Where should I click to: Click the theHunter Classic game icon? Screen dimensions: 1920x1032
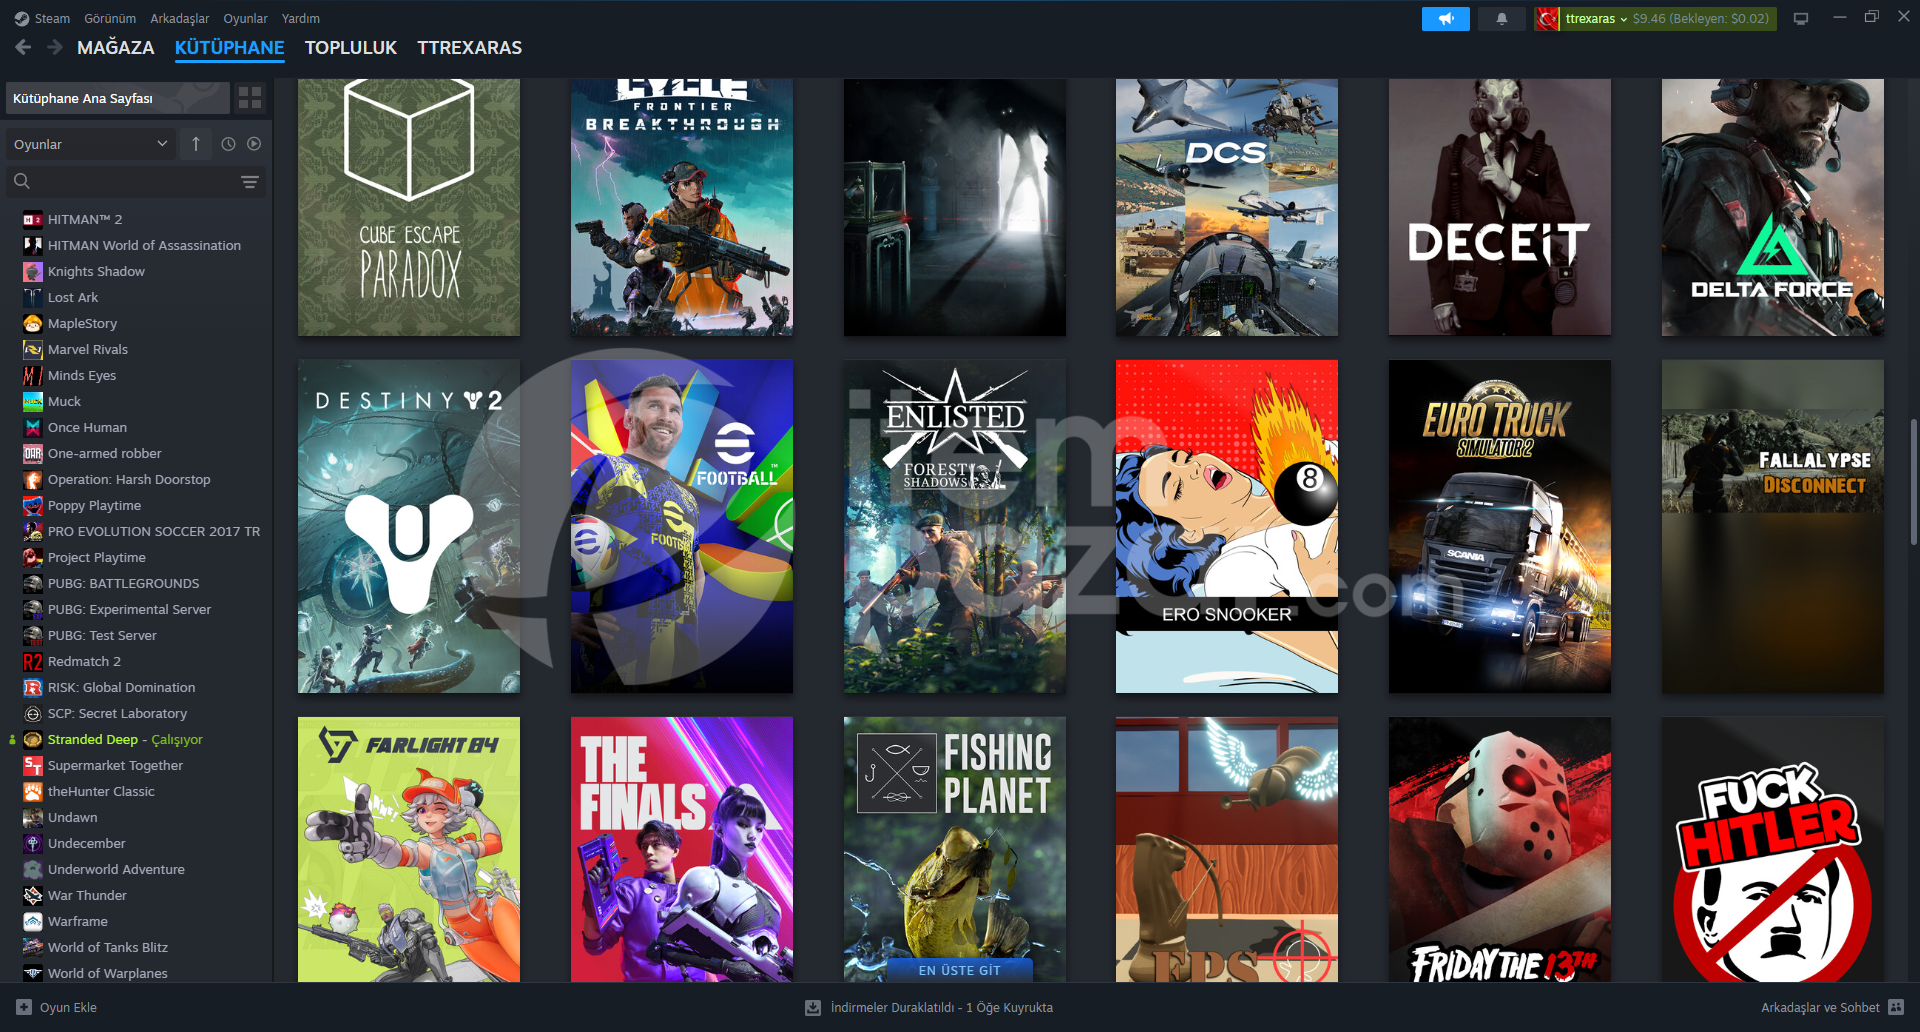(x=33, y=791)
